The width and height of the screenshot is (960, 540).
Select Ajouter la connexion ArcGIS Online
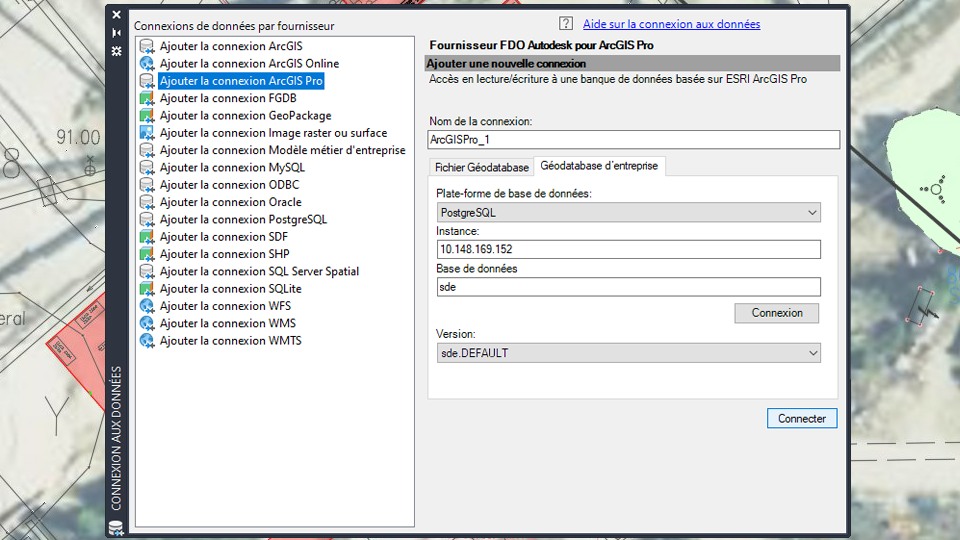coord(249,63)
